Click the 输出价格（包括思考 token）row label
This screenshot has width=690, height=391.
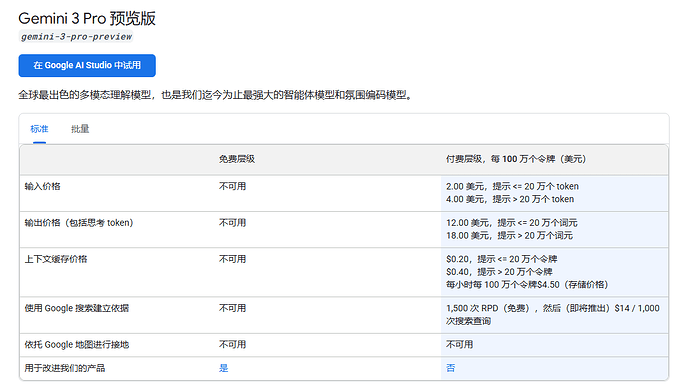(79, 223)
